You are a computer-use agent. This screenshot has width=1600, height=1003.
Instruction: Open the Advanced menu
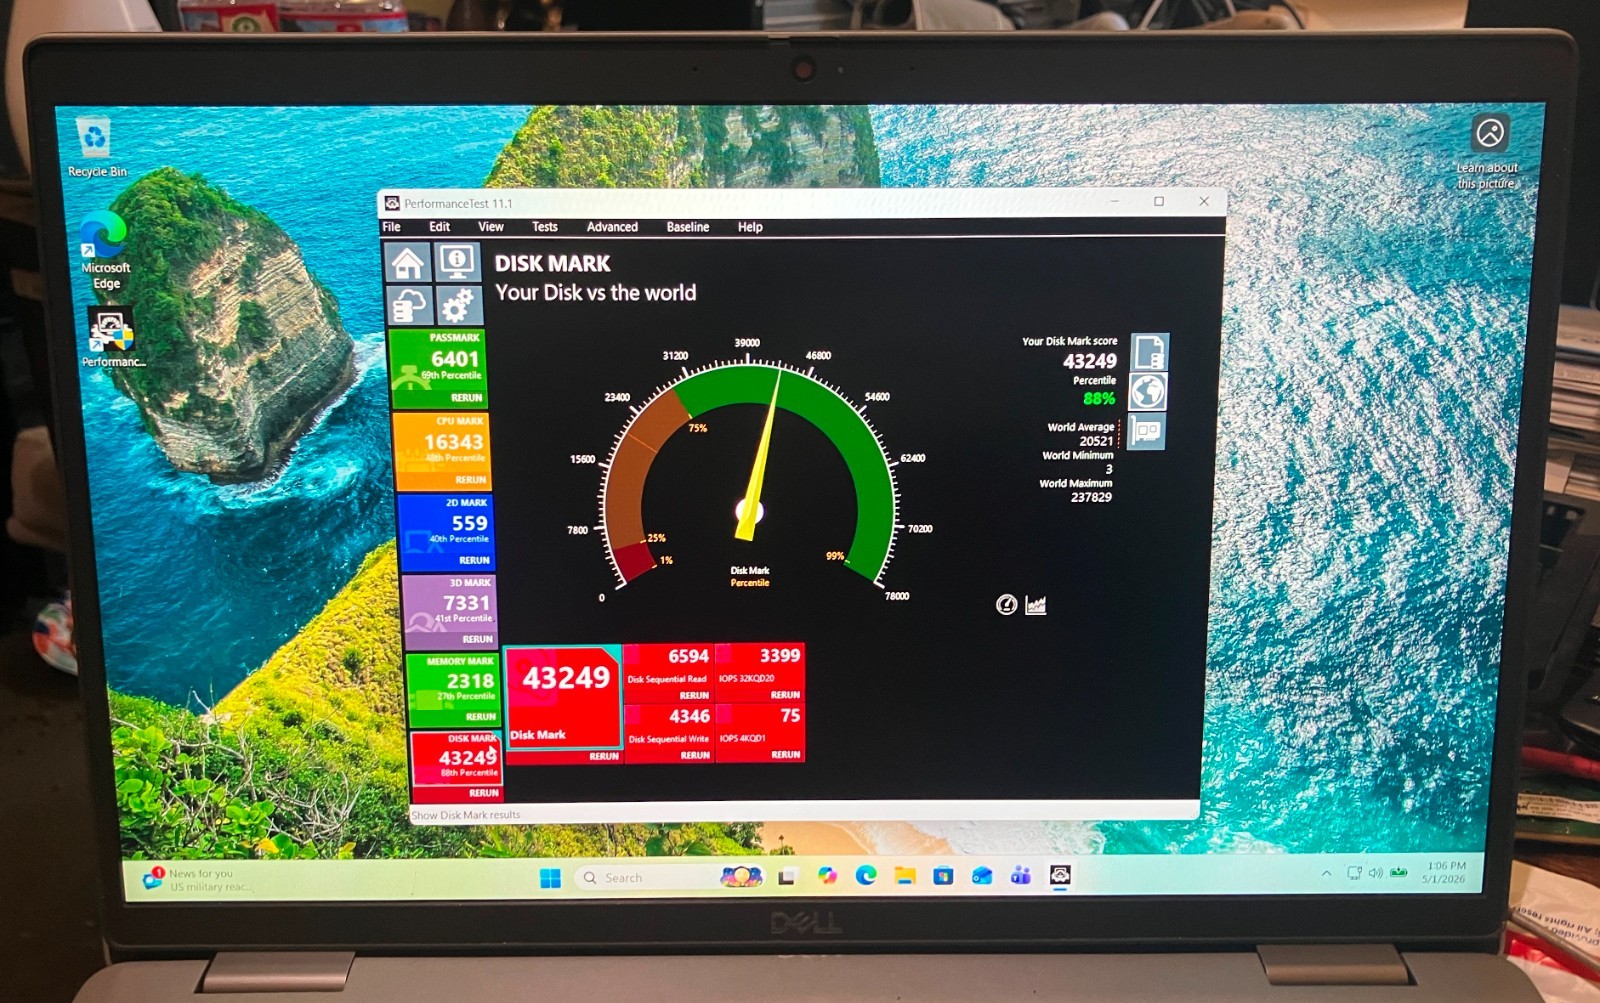[612, 227]
